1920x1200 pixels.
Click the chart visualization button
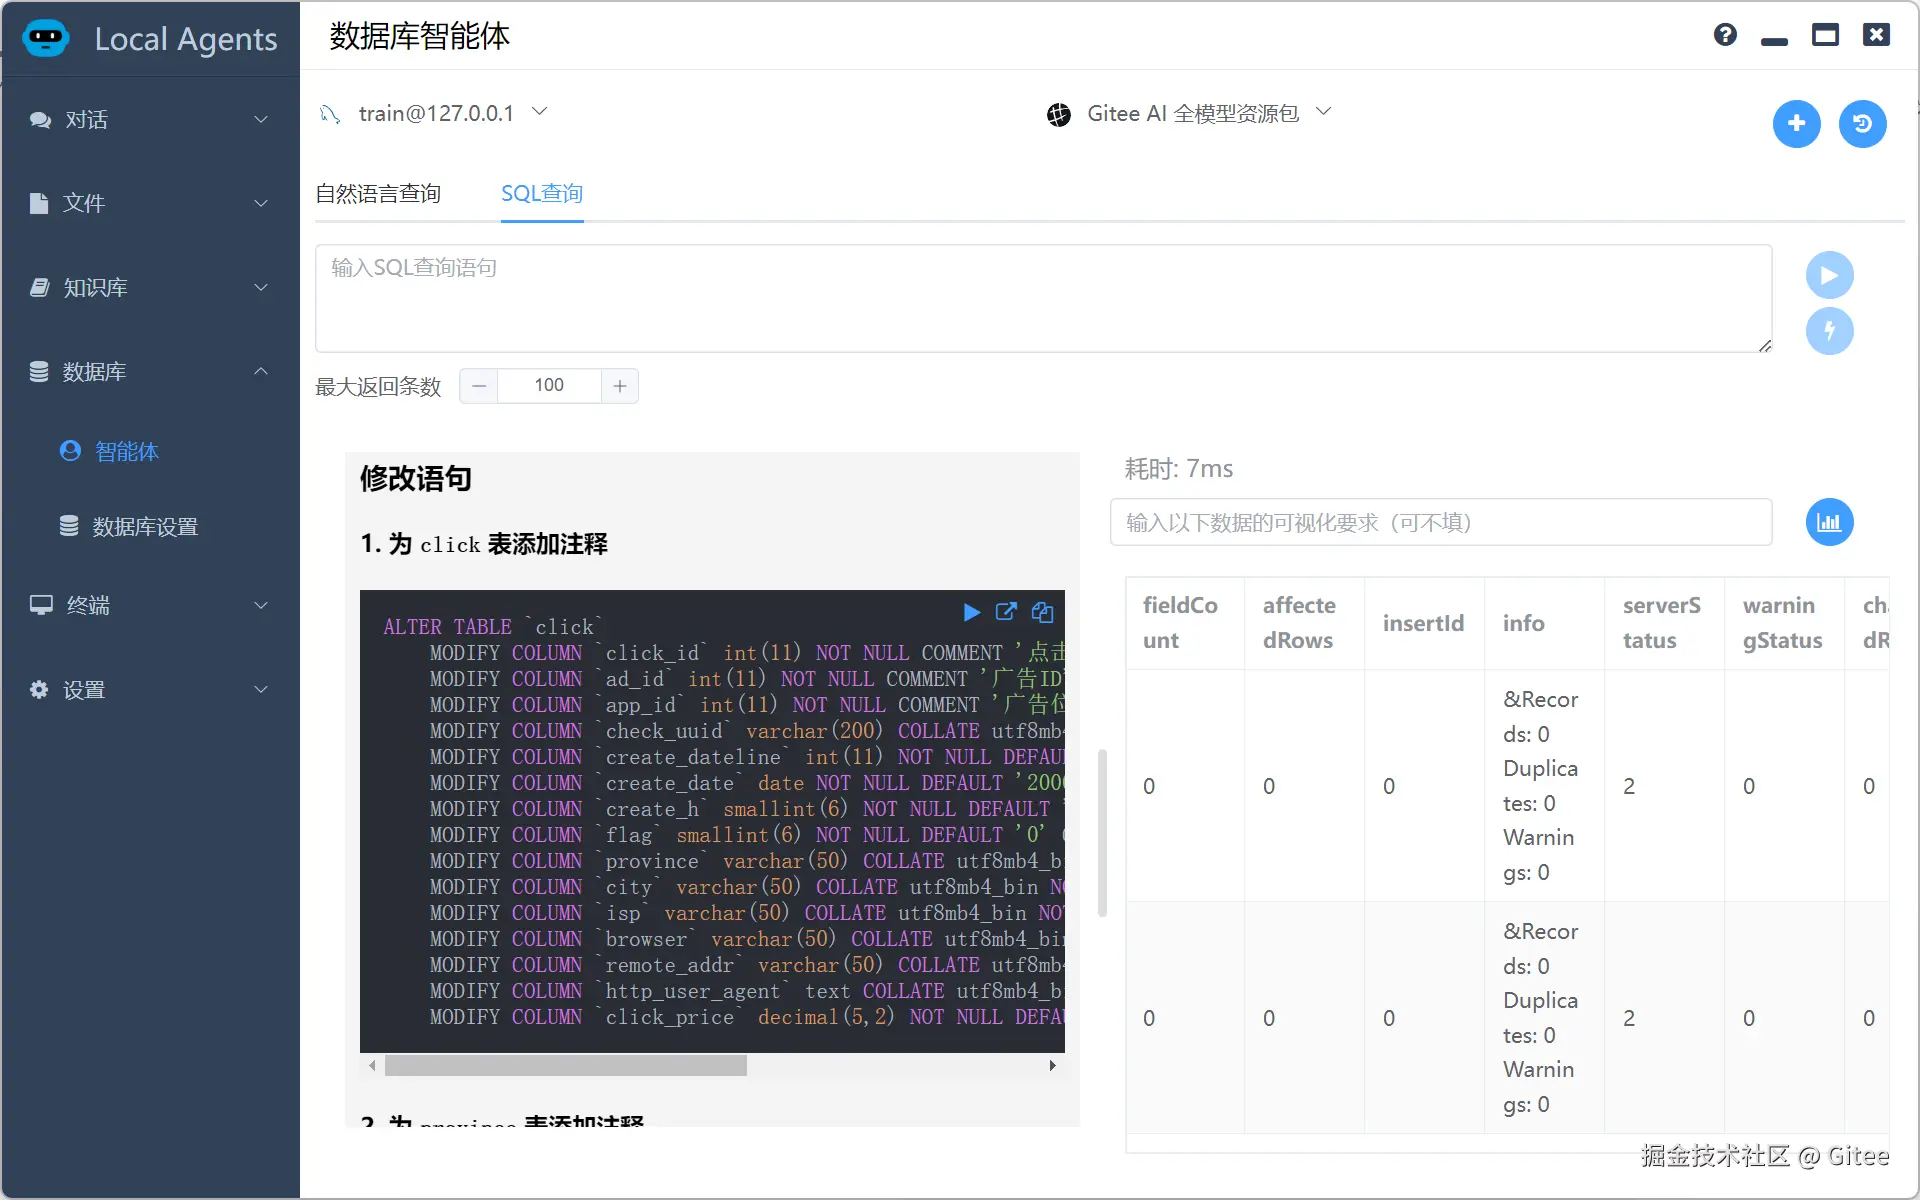[x=1829, y=522]
